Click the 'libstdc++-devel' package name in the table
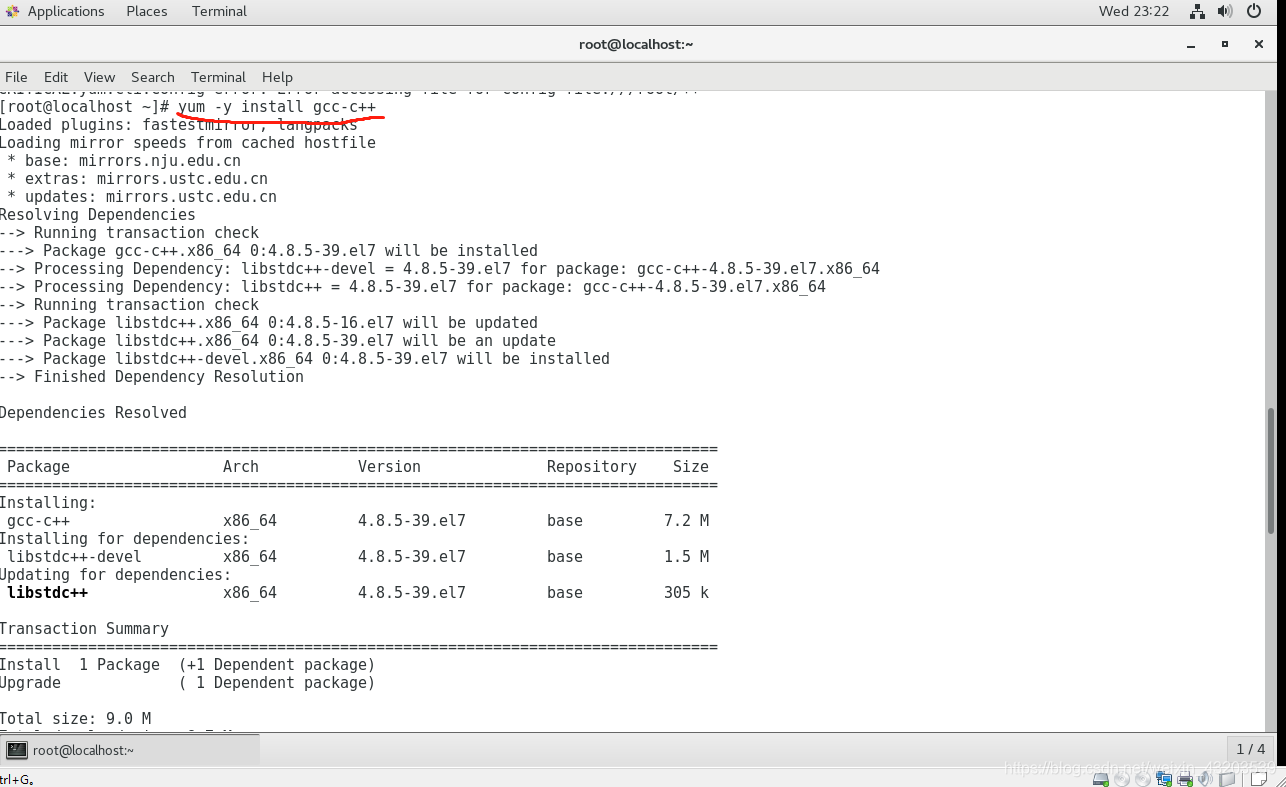 pyautogui.click(x=75, y=556)
